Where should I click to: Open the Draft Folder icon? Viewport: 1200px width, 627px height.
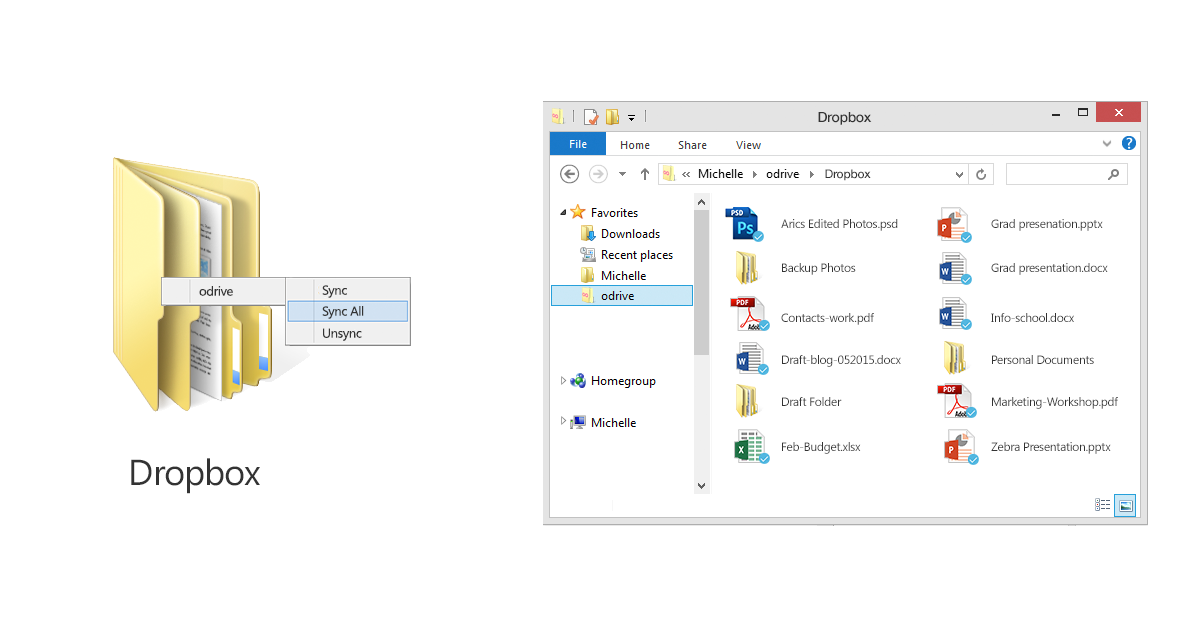pyautogui.click(x=747, y=401)
